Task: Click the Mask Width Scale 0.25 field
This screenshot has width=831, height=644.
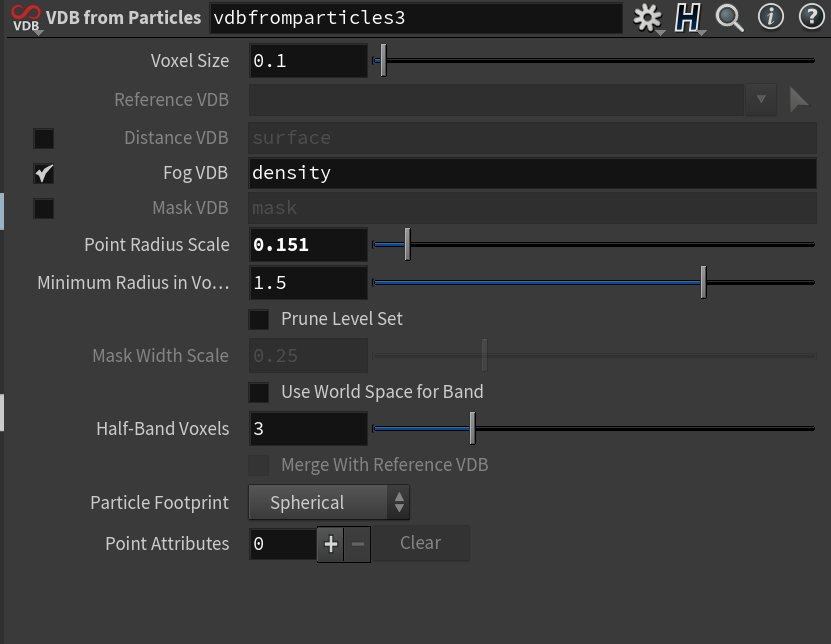Action: coord(308,356)
